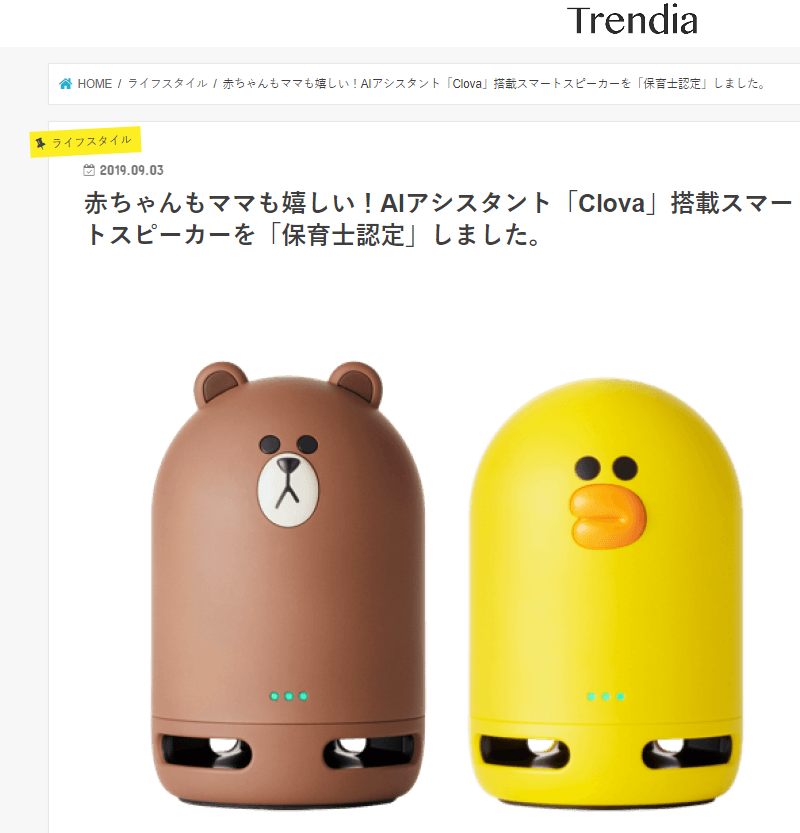Click the yellow duck speaker image

(x=606, y=592)
